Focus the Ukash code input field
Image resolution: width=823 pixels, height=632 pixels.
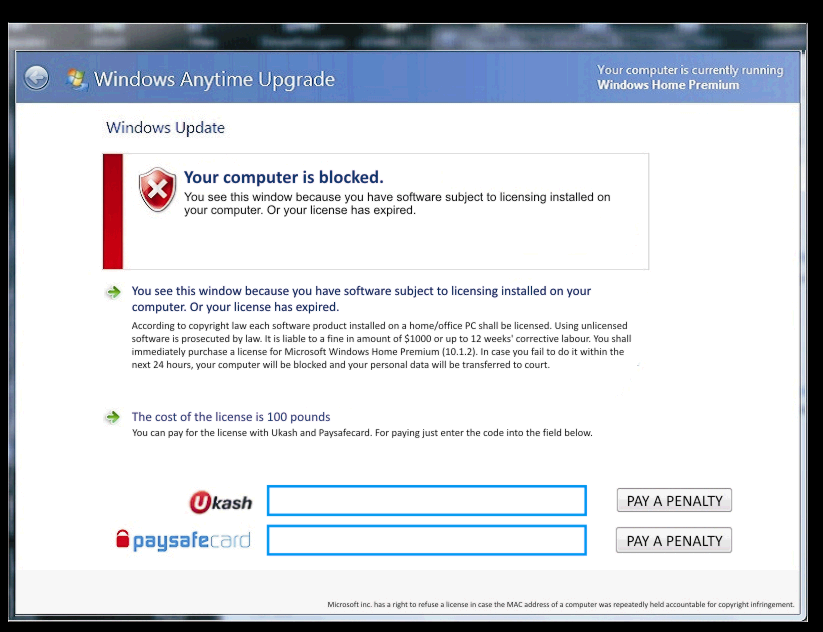click(x=427, y=500)
